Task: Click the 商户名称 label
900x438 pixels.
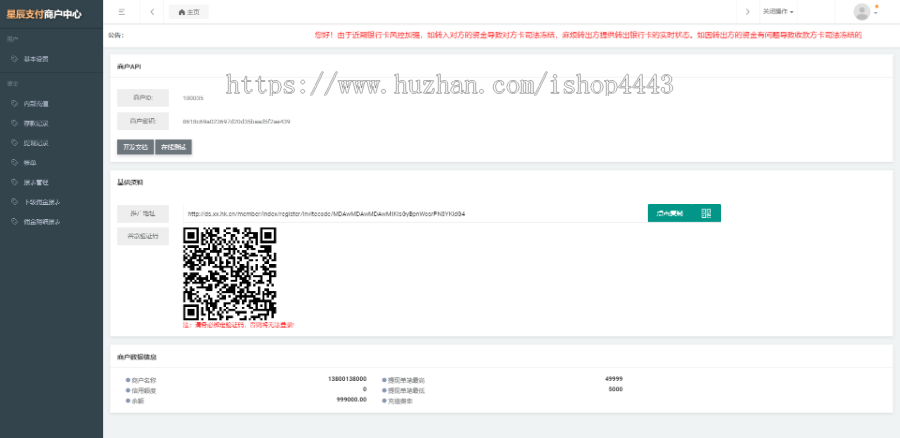Action: tap(143, 380)
